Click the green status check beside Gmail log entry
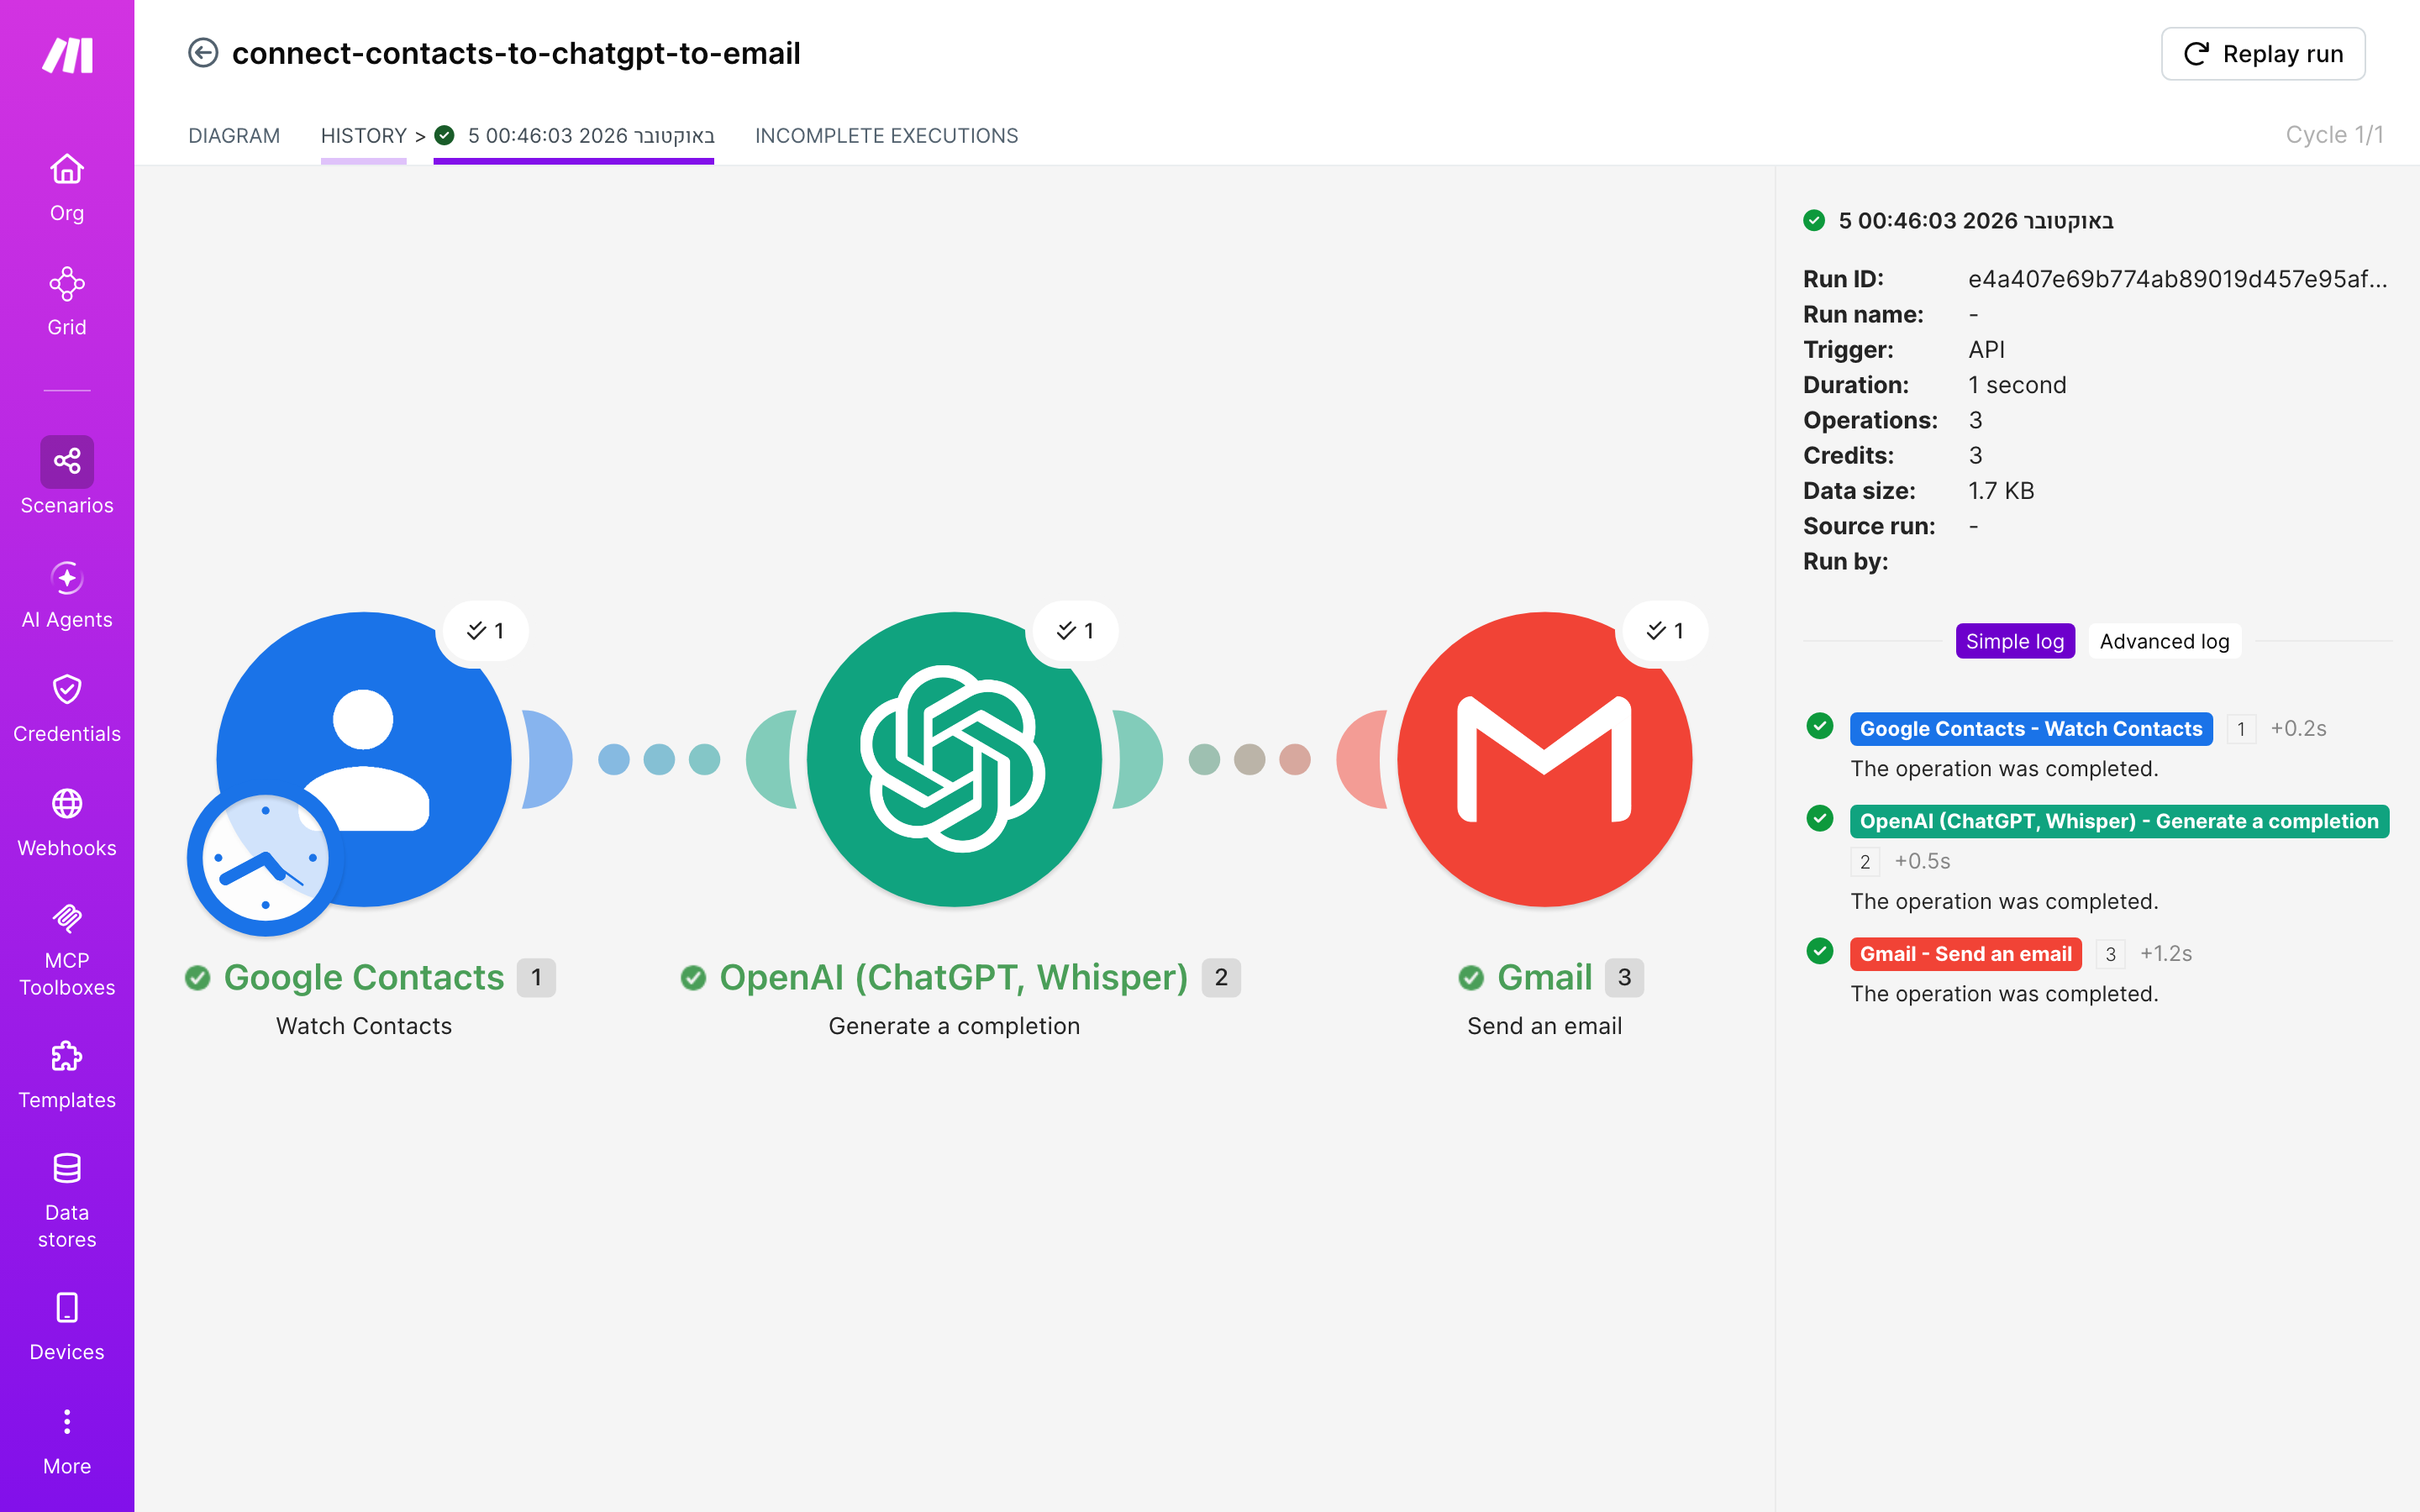The height and width of the screenshot is (1512, 2420). point(1820,950)
